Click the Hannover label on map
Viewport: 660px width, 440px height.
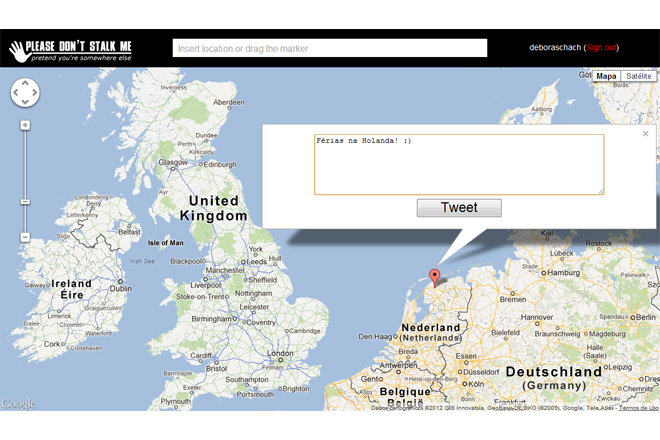tap(537, 317)
